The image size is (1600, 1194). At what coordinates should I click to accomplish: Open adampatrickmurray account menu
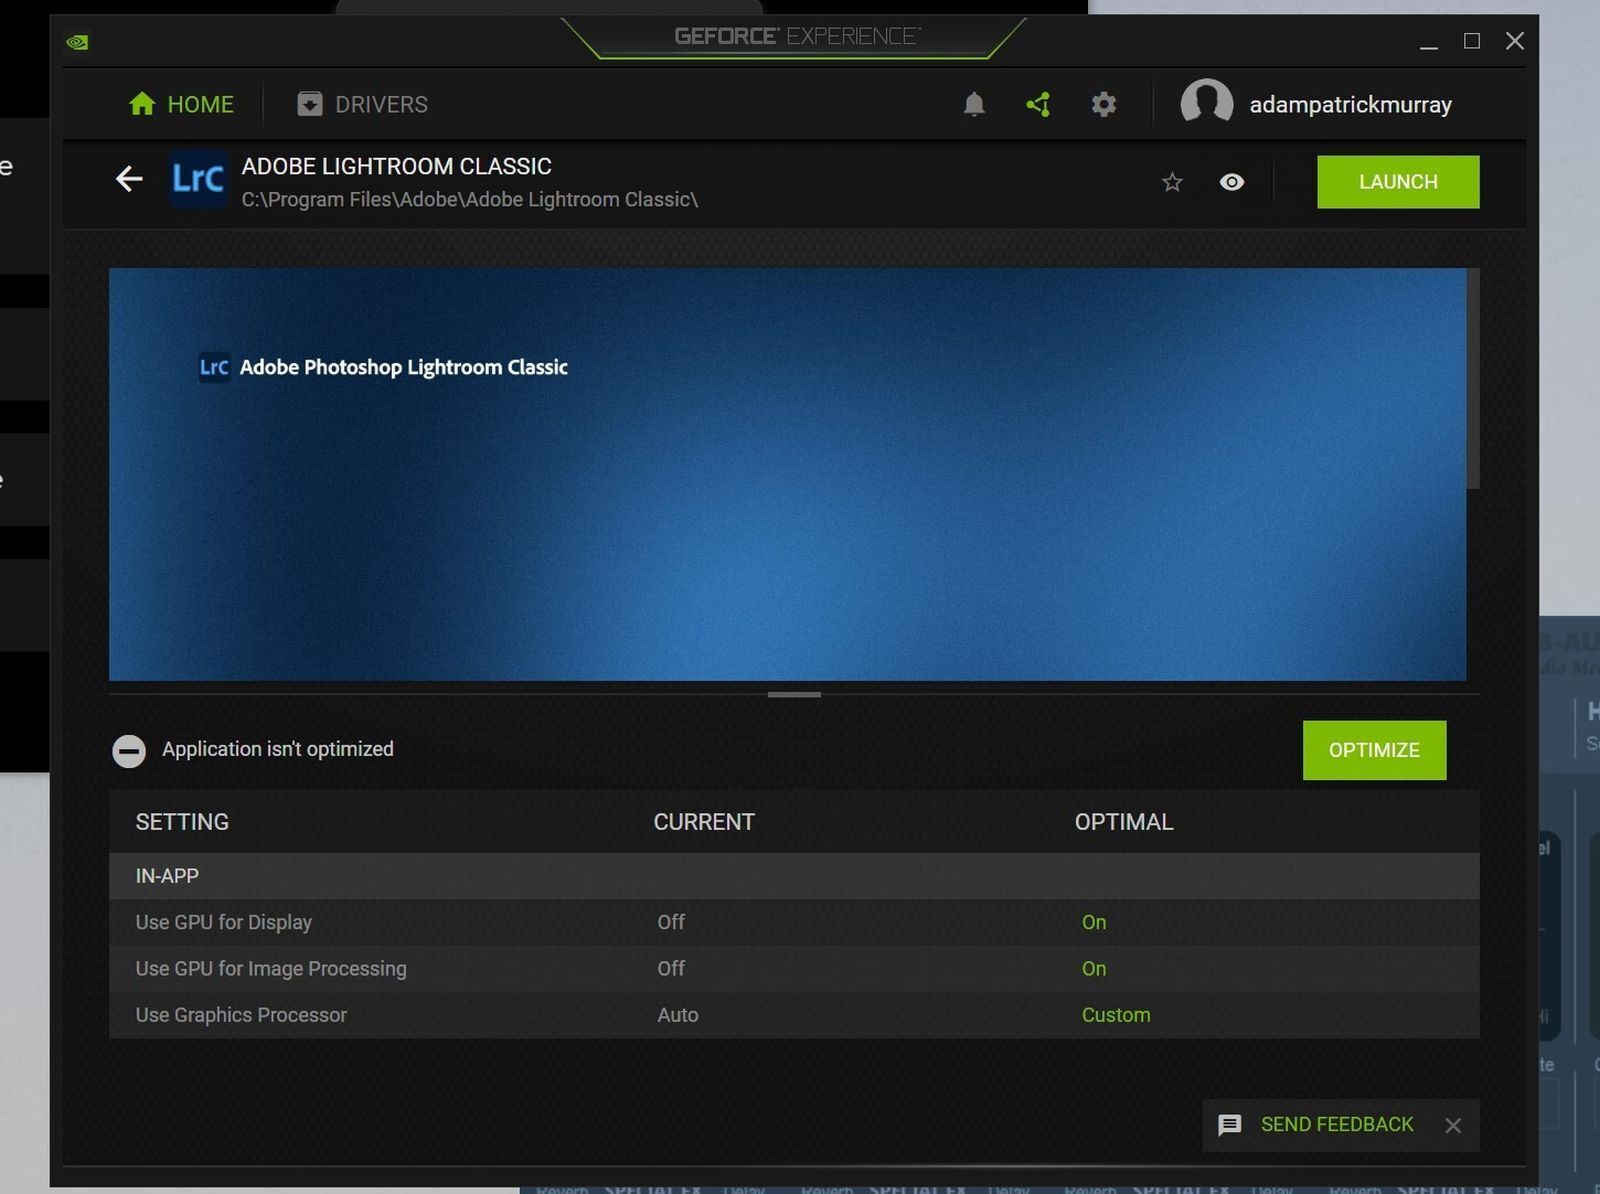[1350, 104]
